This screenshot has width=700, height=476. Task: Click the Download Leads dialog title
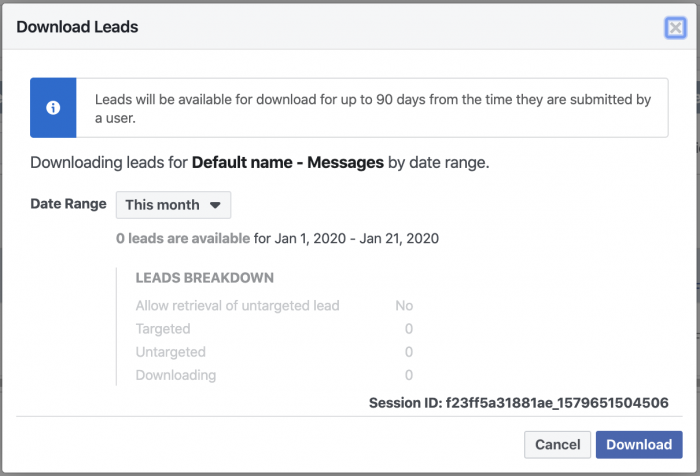pyautogui.click(x=77, y=27)
